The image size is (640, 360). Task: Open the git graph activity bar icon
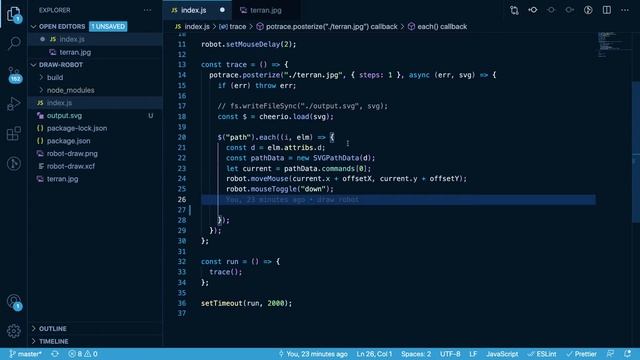point(14,163)
